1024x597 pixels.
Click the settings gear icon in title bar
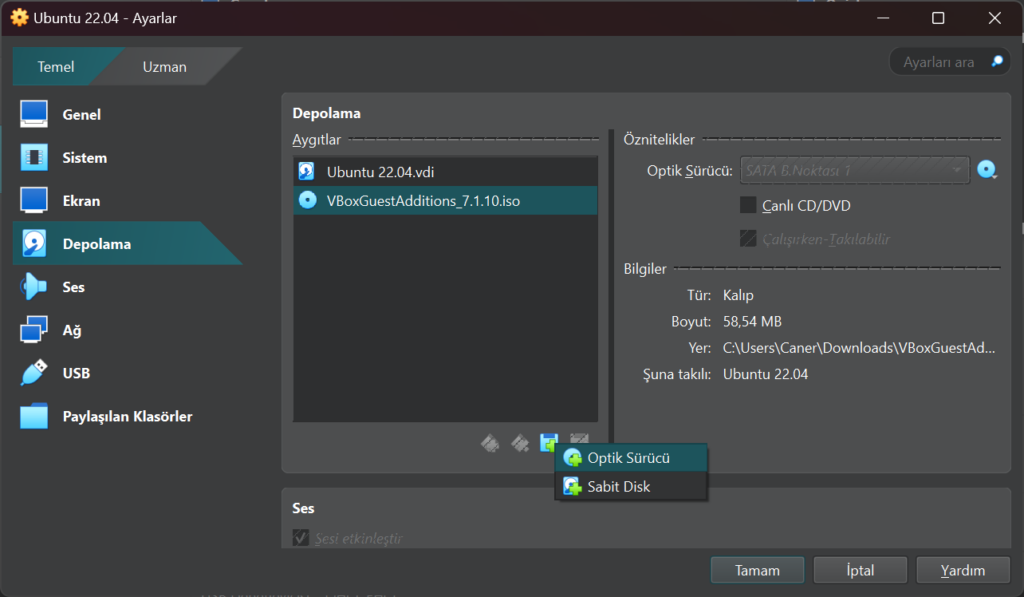coord(20,18)
